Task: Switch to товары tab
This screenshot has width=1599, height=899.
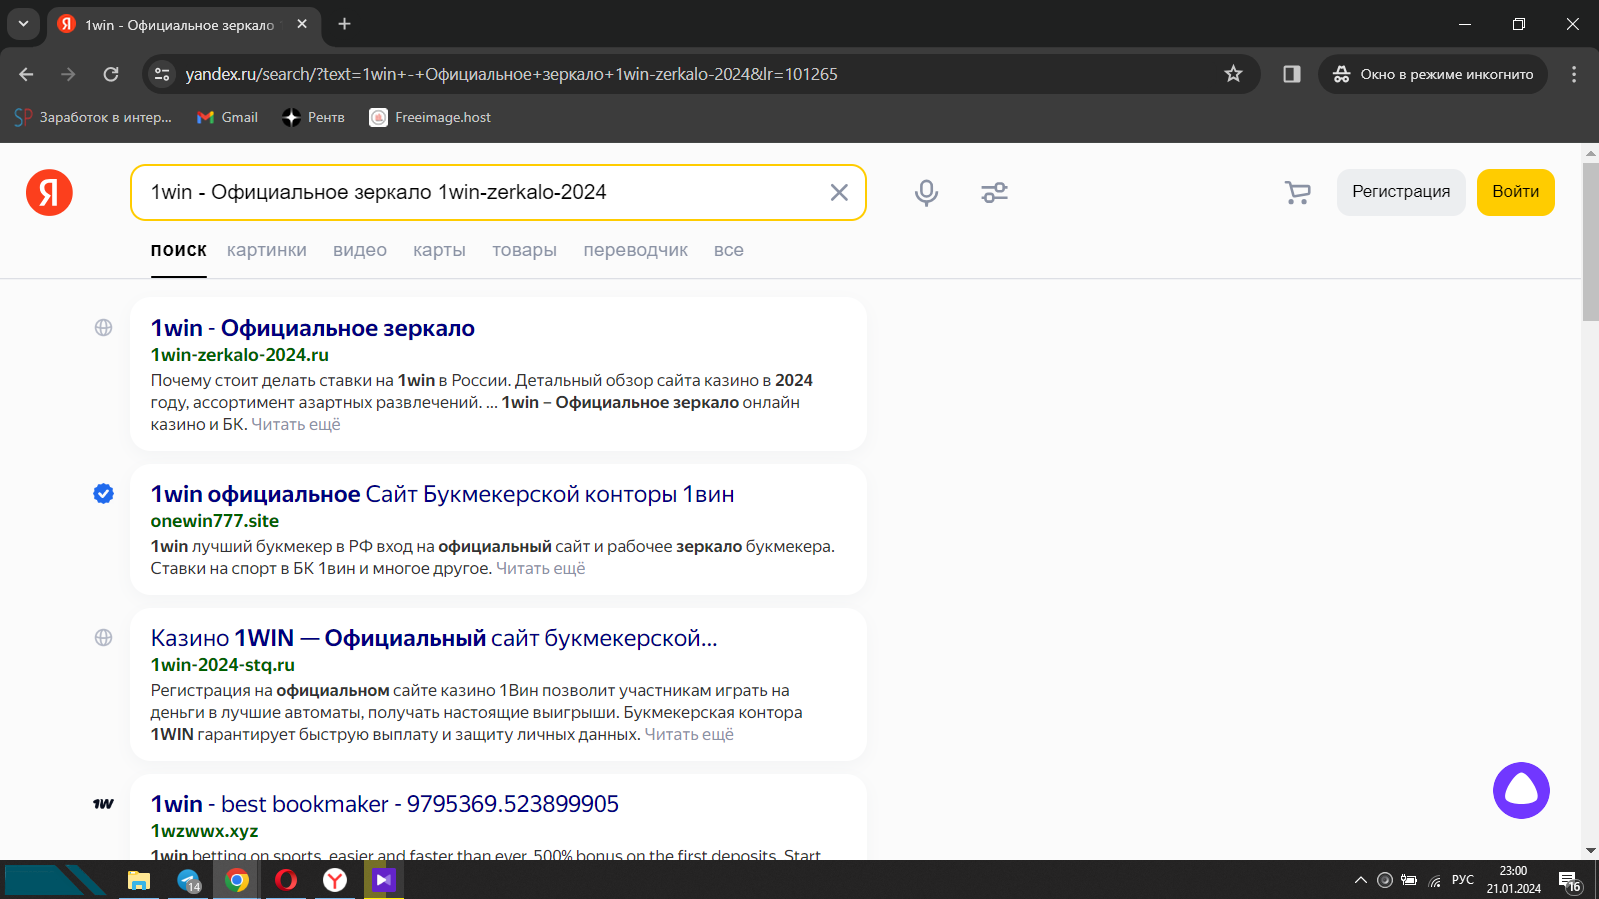Action: [x=524, y=250]
